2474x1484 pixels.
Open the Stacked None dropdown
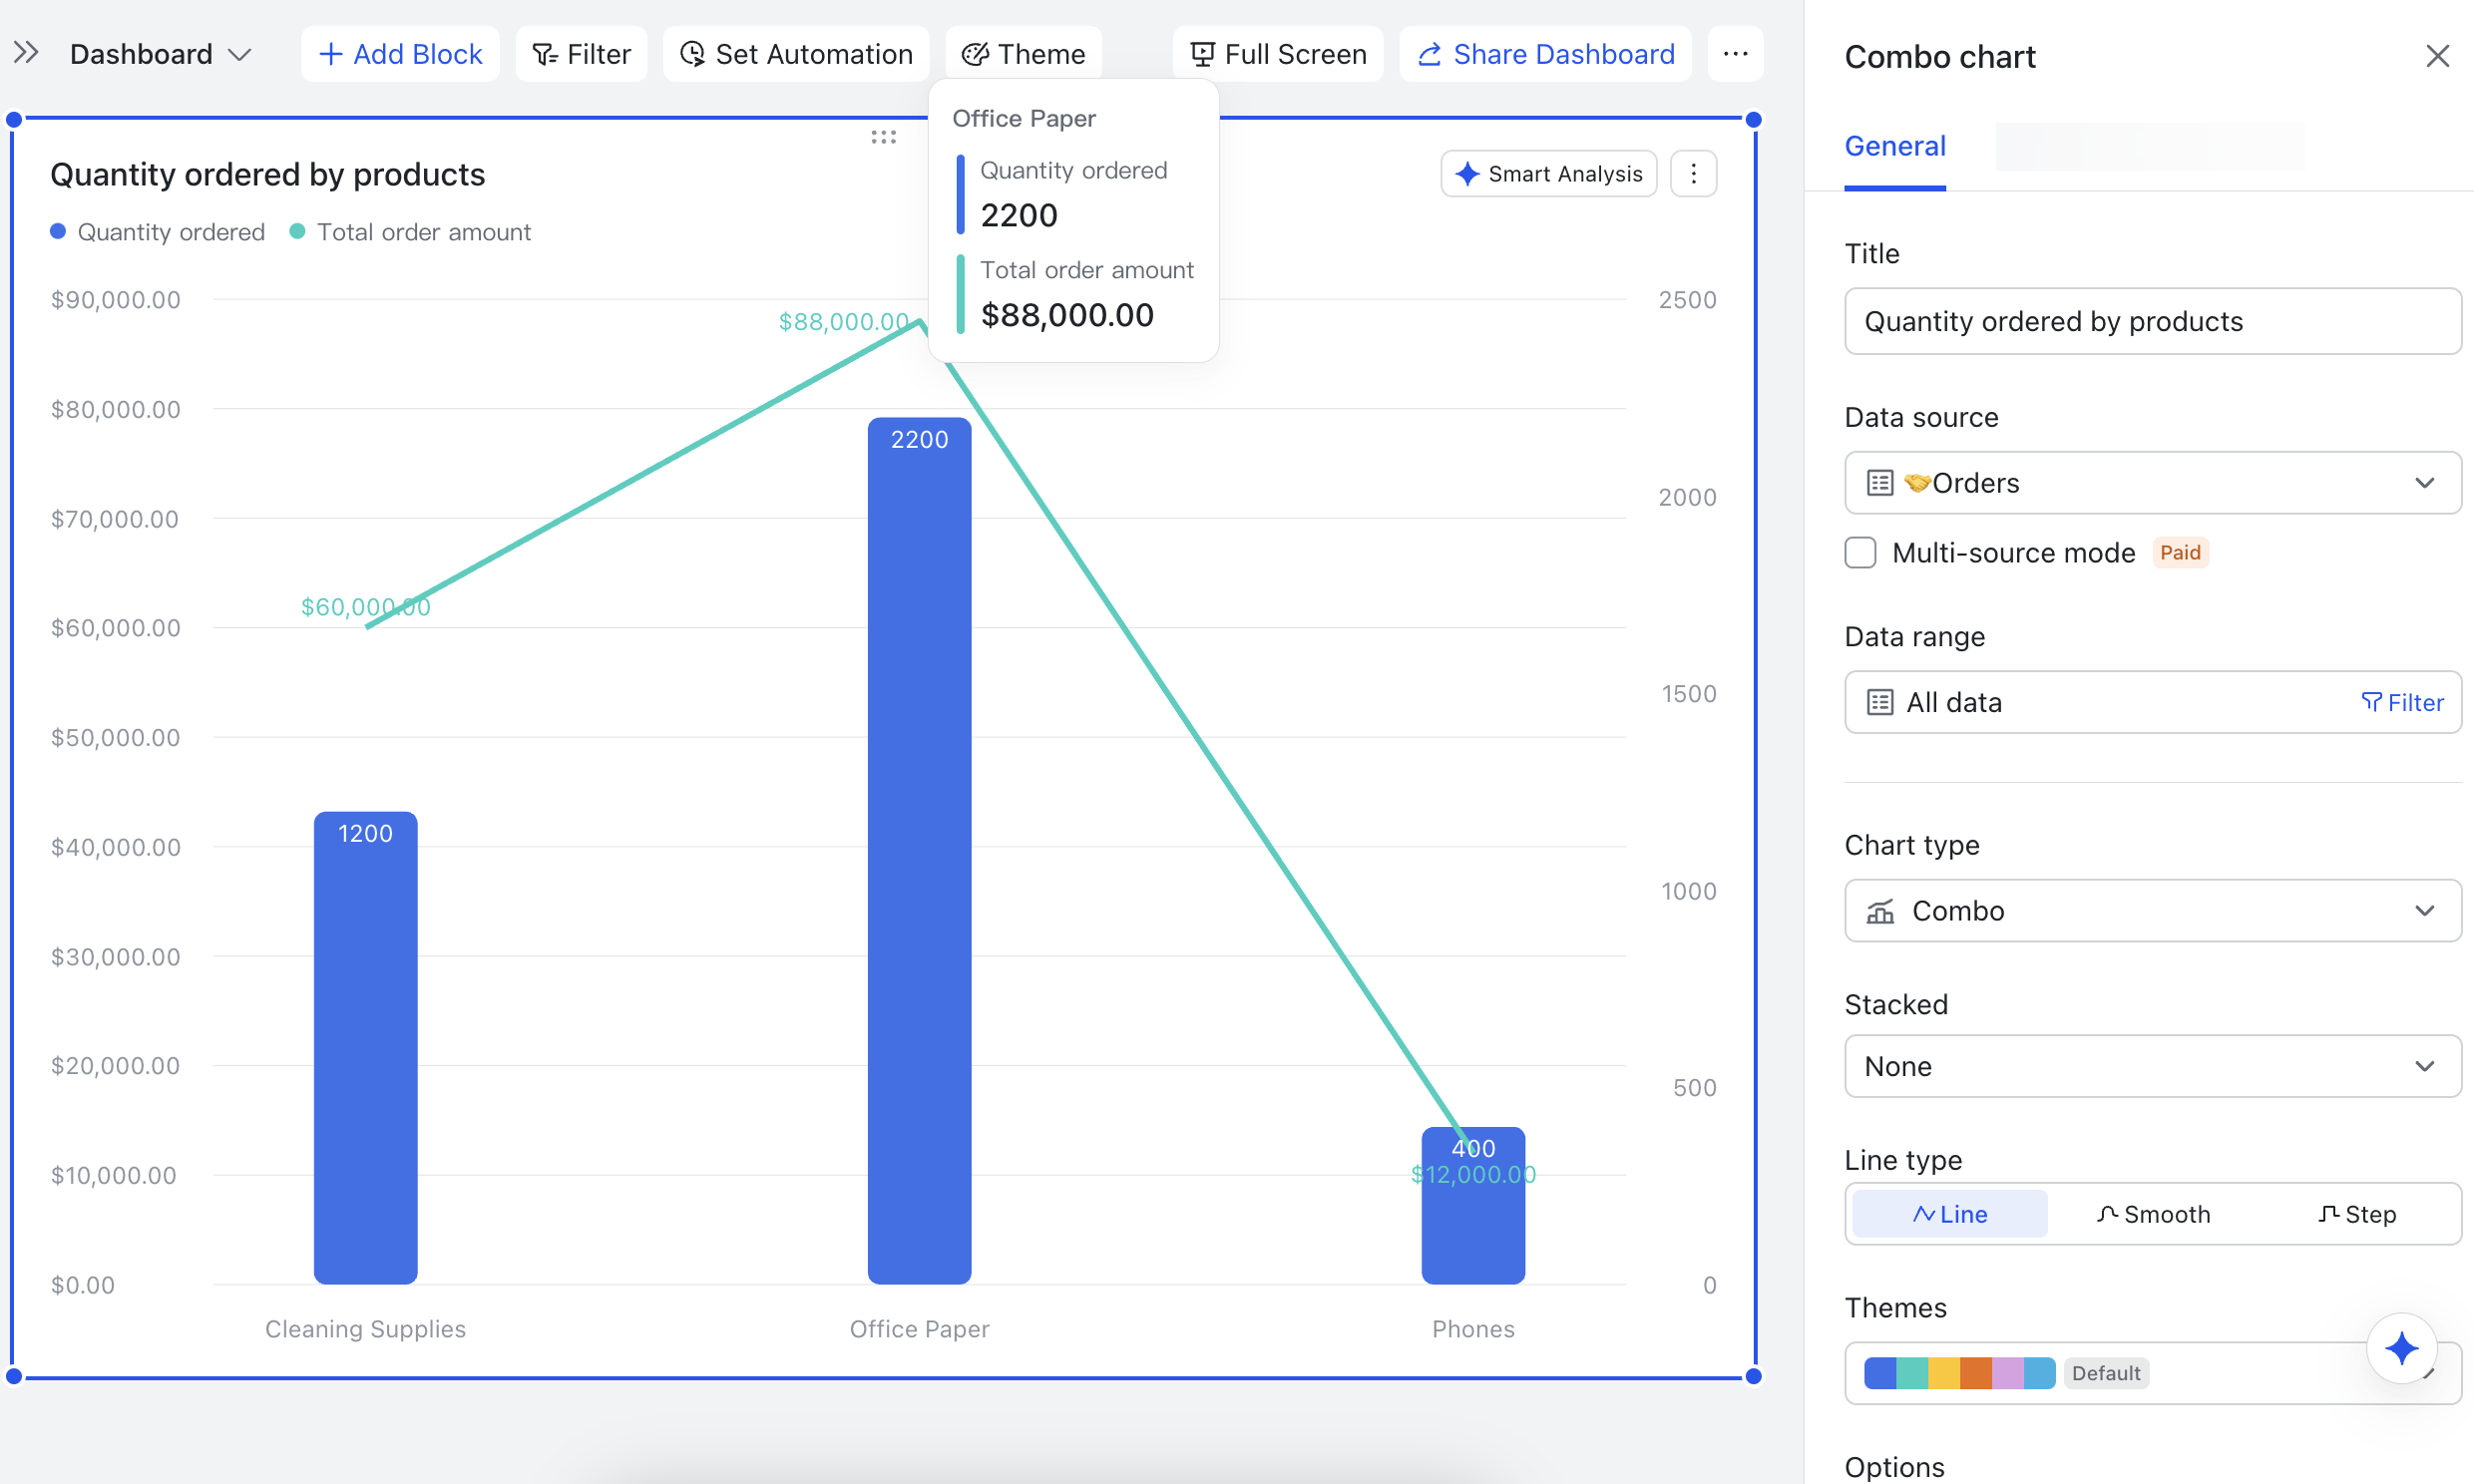coord(2152,1066)
